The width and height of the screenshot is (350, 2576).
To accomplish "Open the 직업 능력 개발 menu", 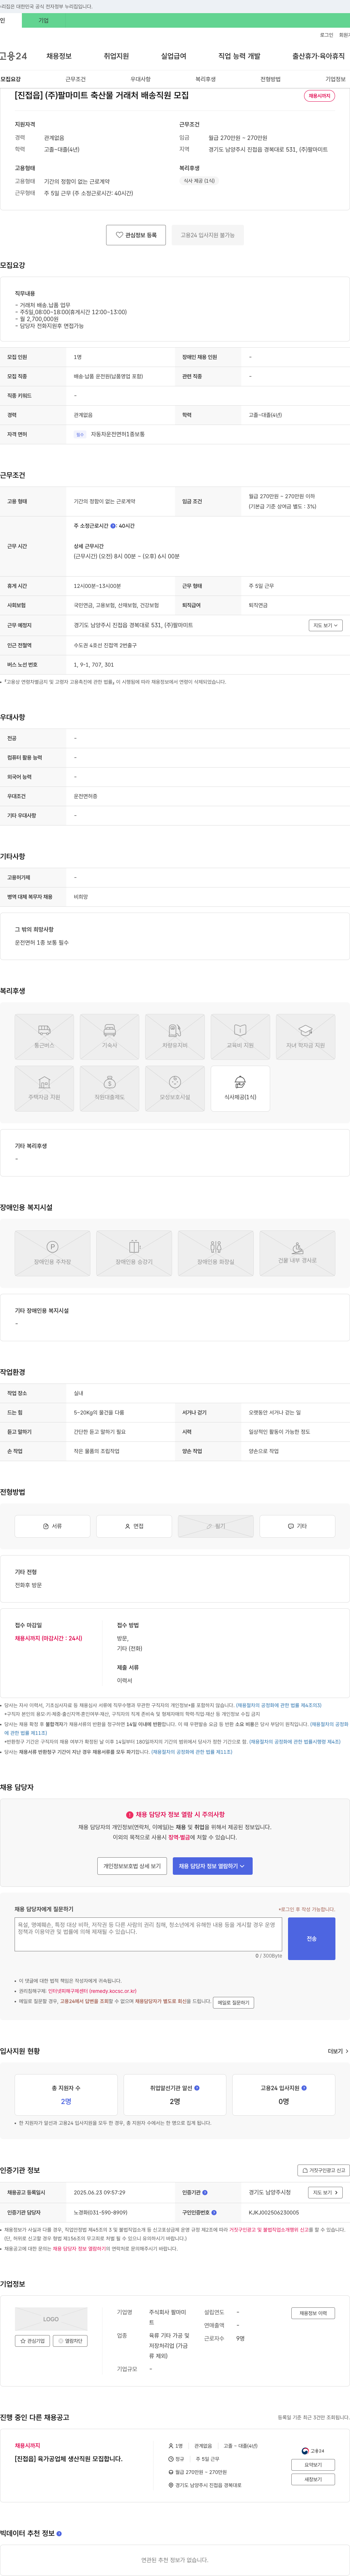I will pyautogui.click(x=239, y=57).
